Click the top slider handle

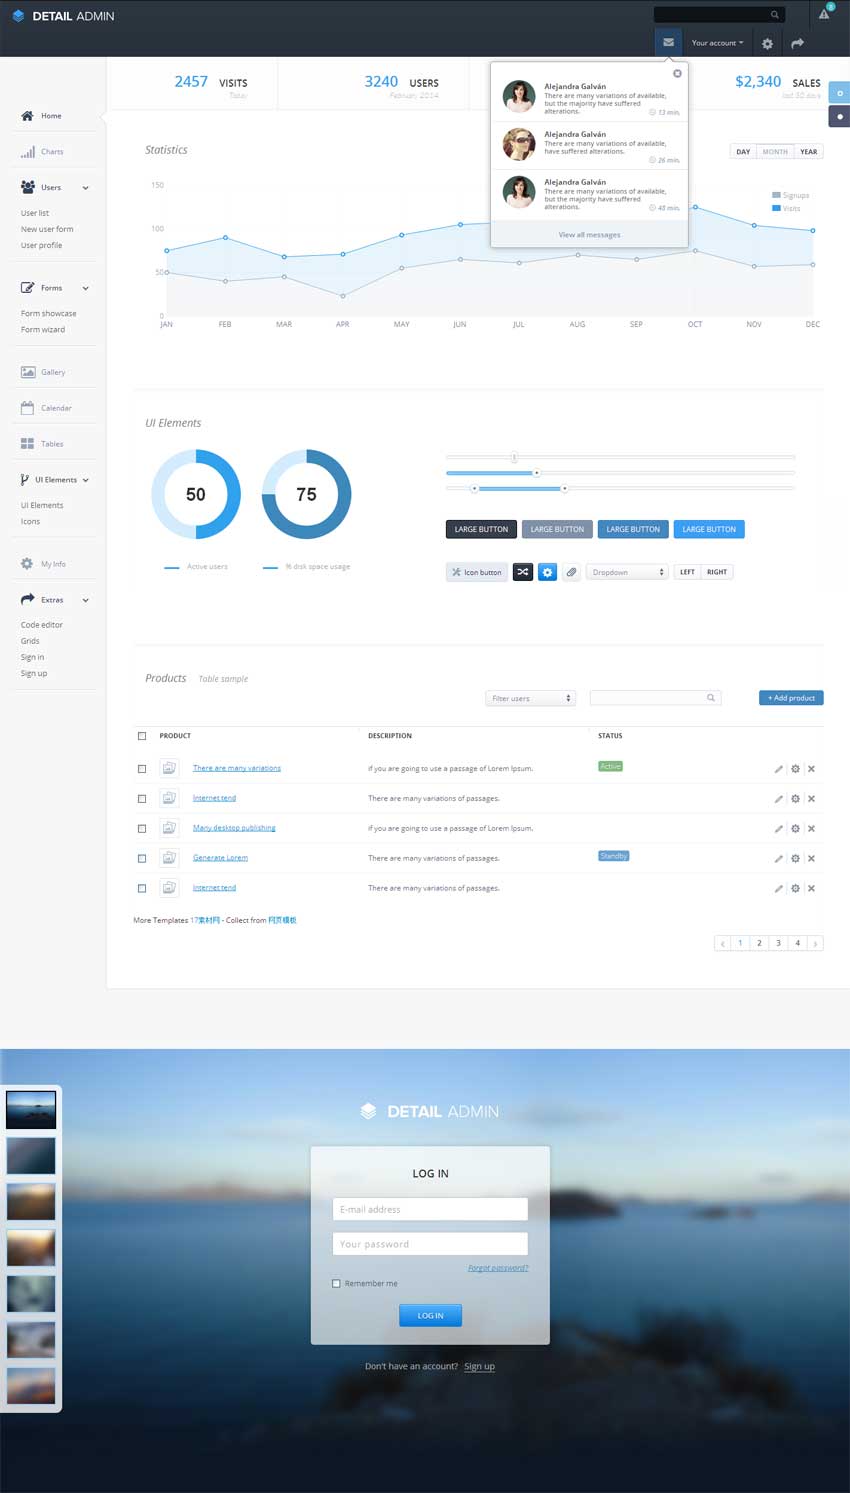pos(514,457)
